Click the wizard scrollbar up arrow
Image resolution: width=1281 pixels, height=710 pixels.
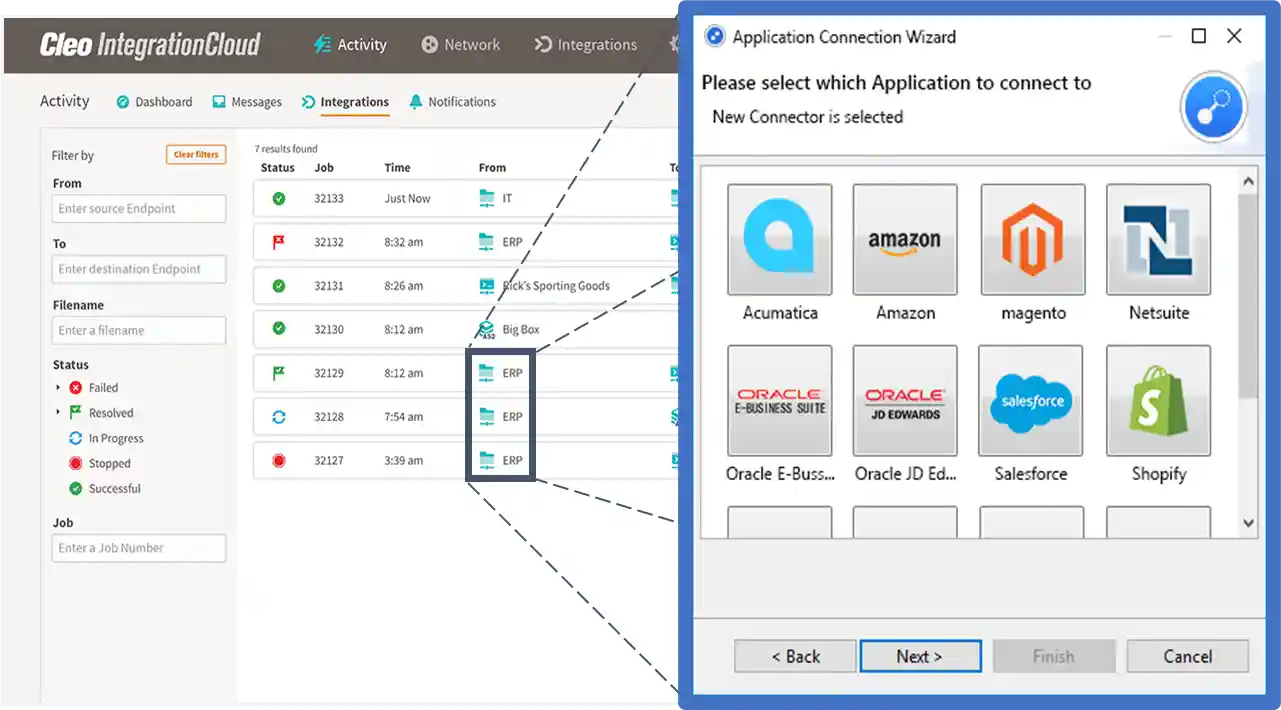(1248, 182)
